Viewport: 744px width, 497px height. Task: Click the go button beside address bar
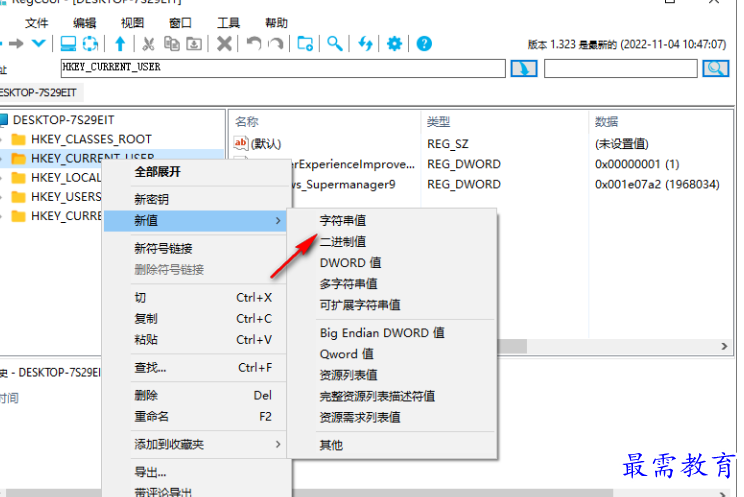(x=524, y=68)
